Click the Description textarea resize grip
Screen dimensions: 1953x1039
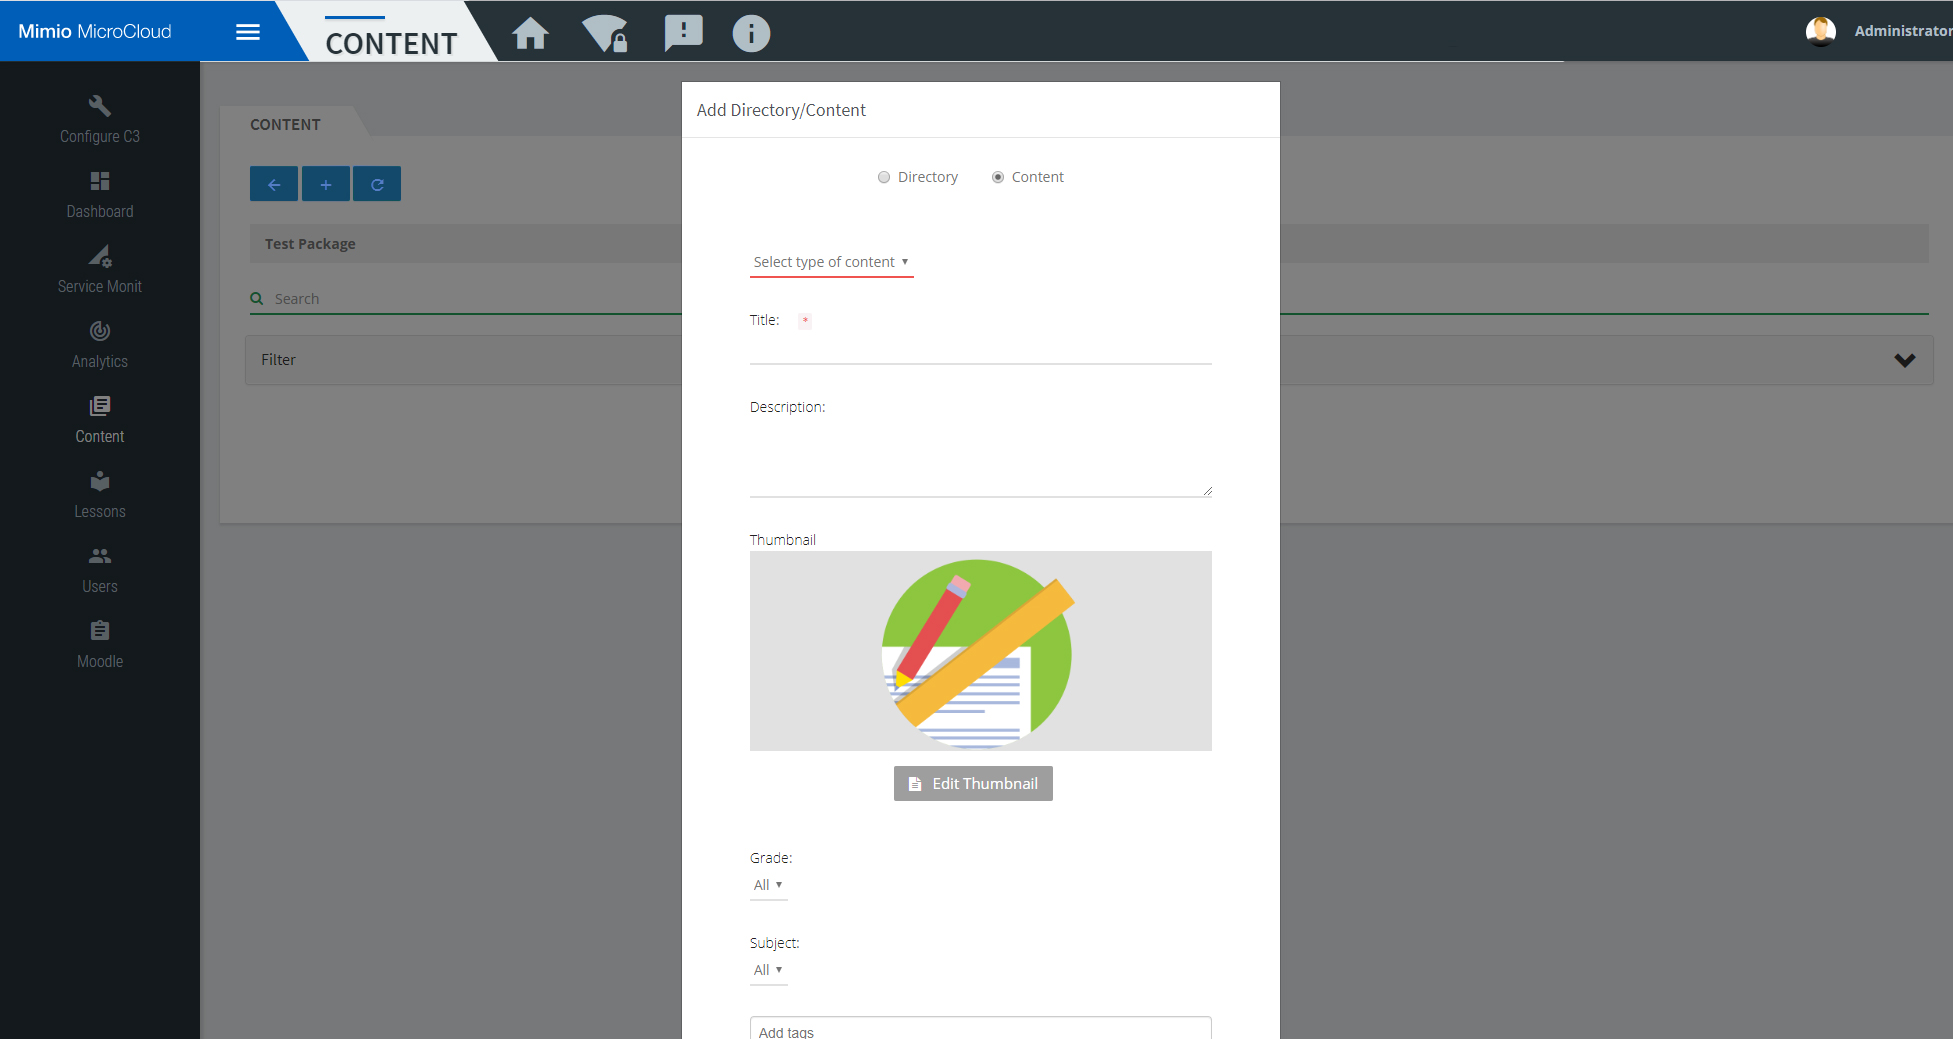pyautogui.click(x=1207, y=491)
